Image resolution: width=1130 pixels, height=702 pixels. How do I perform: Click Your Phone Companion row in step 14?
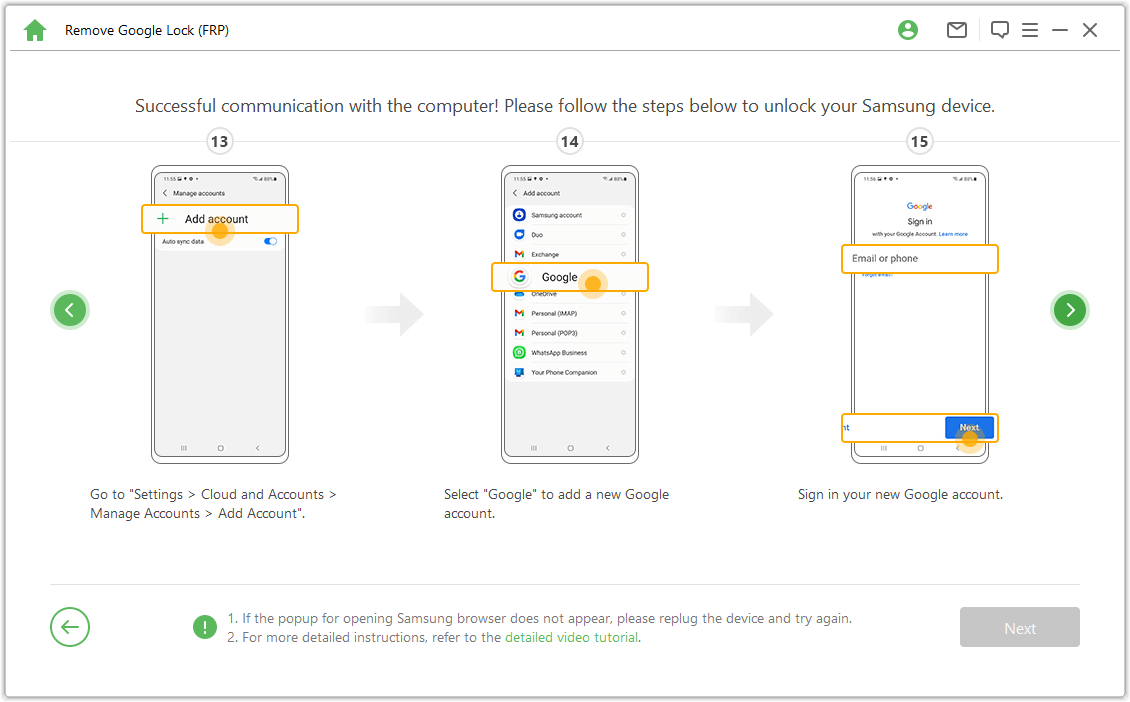(570, 373)
